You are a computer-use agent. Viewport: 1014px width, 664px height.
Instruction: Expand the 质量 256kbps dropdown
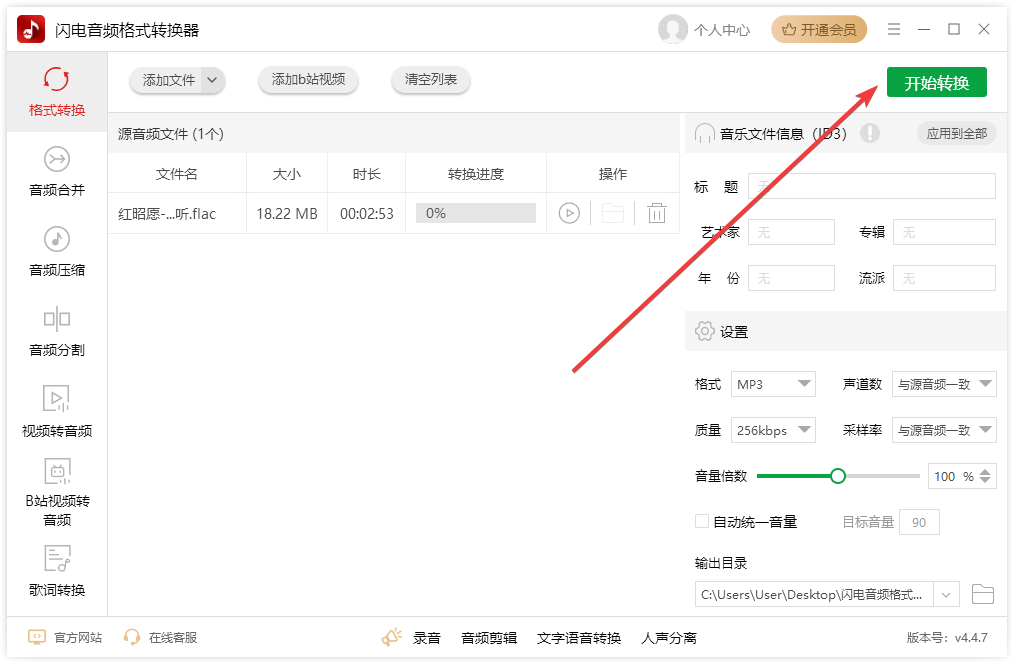[x=773, y=429]
